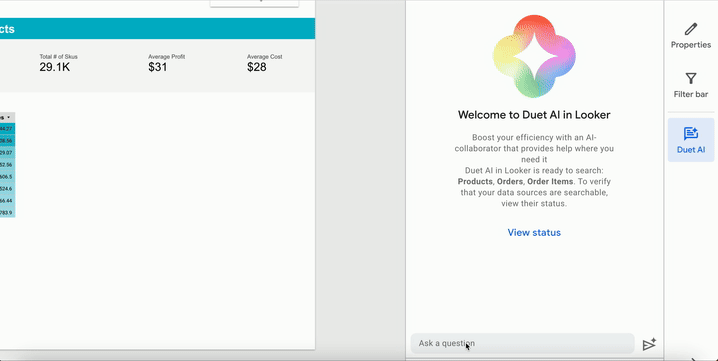Open the Properties pencil panel
The width and height of the screenshot is (718, 361).
(691, 36)
